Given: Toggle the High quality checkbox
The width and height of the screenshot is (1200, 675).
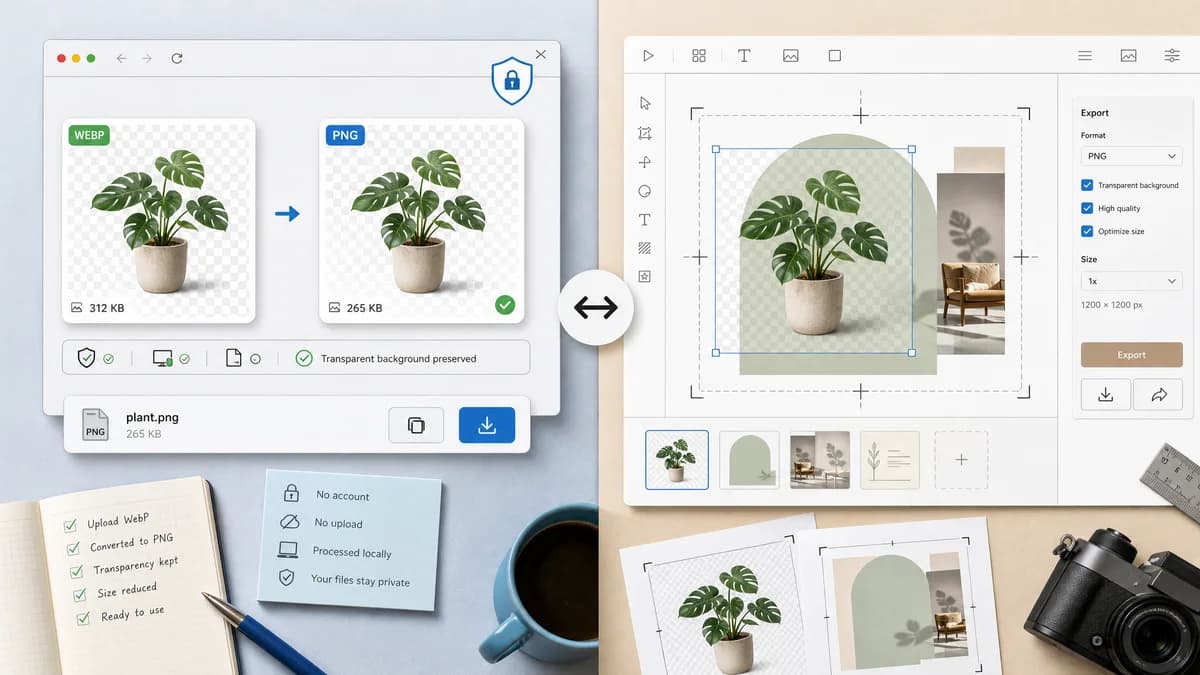Looking at the screenshot, I should tap(1087, 208).
